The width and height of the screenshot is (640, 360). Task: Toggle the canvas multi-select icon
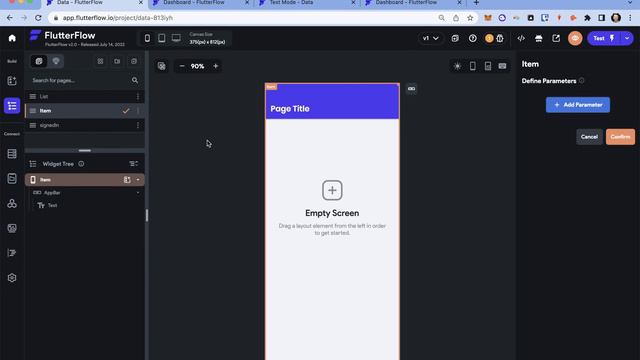(x=162, y=66)
